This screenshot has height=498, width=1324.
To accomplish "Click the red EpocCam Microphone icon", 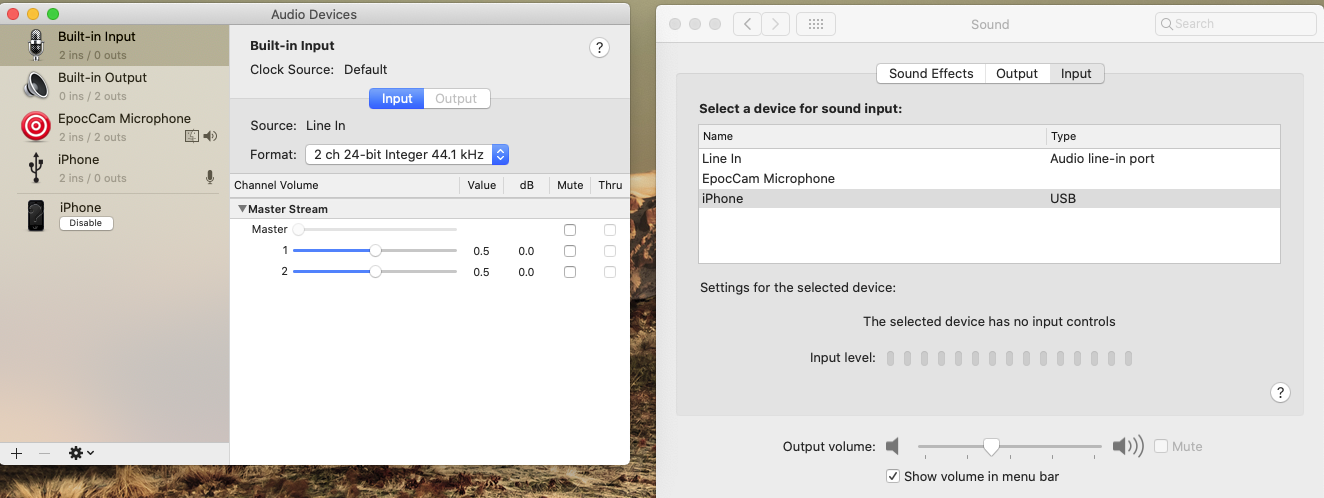I will (x=36, y=126).
